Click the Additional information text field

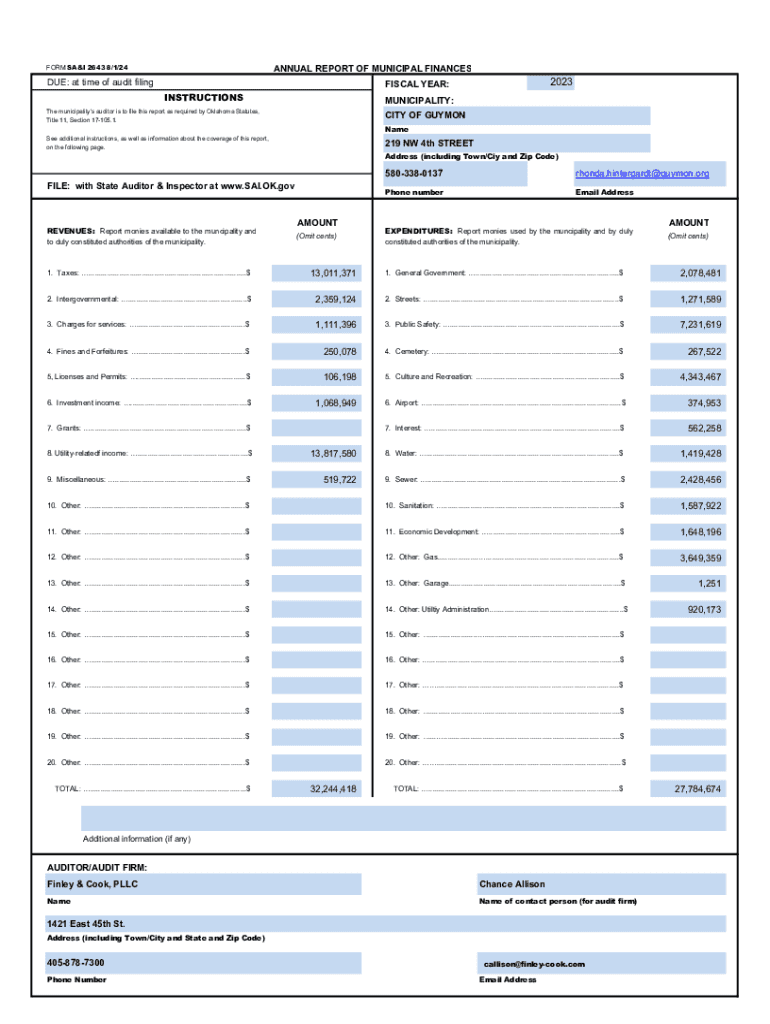pos(403,819)
